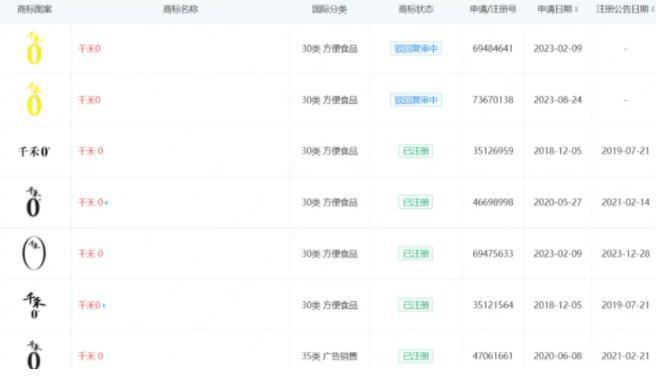This screenshot has width=656, height=391.
Task: View the calligraphy logo for 35121564
Action: coord(34,305)
